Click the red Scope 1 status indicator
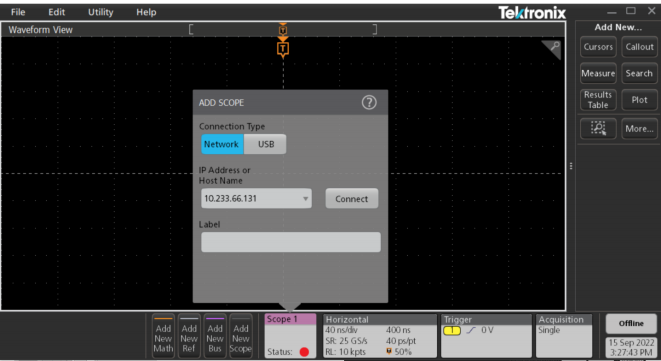 [x=304, y=352]
